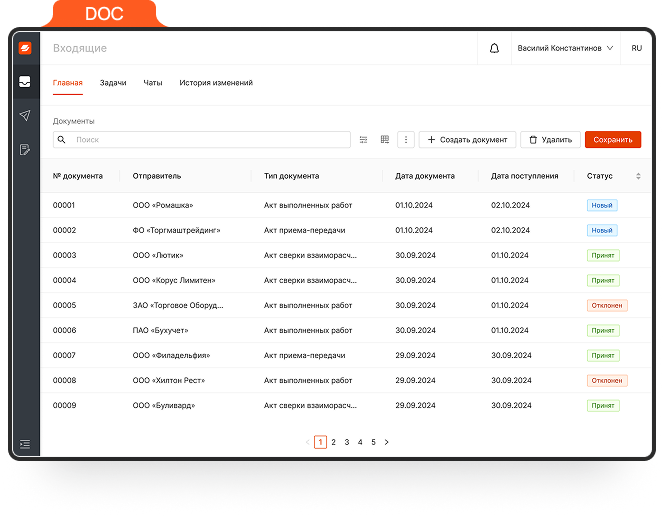Open Василий Константинов user dropdown

pos(565,48)
